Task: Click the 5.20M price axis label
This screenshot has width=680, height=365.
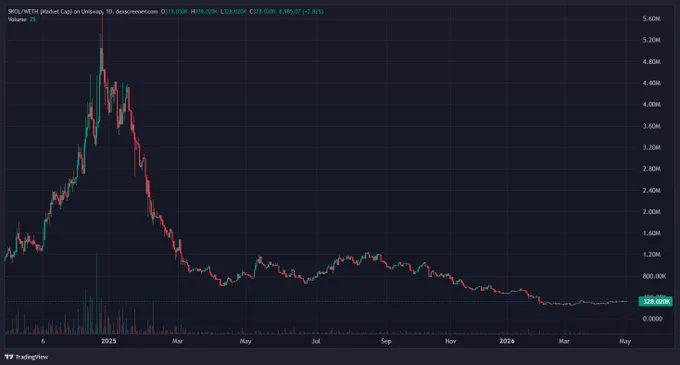Action: tap(651, 40)
